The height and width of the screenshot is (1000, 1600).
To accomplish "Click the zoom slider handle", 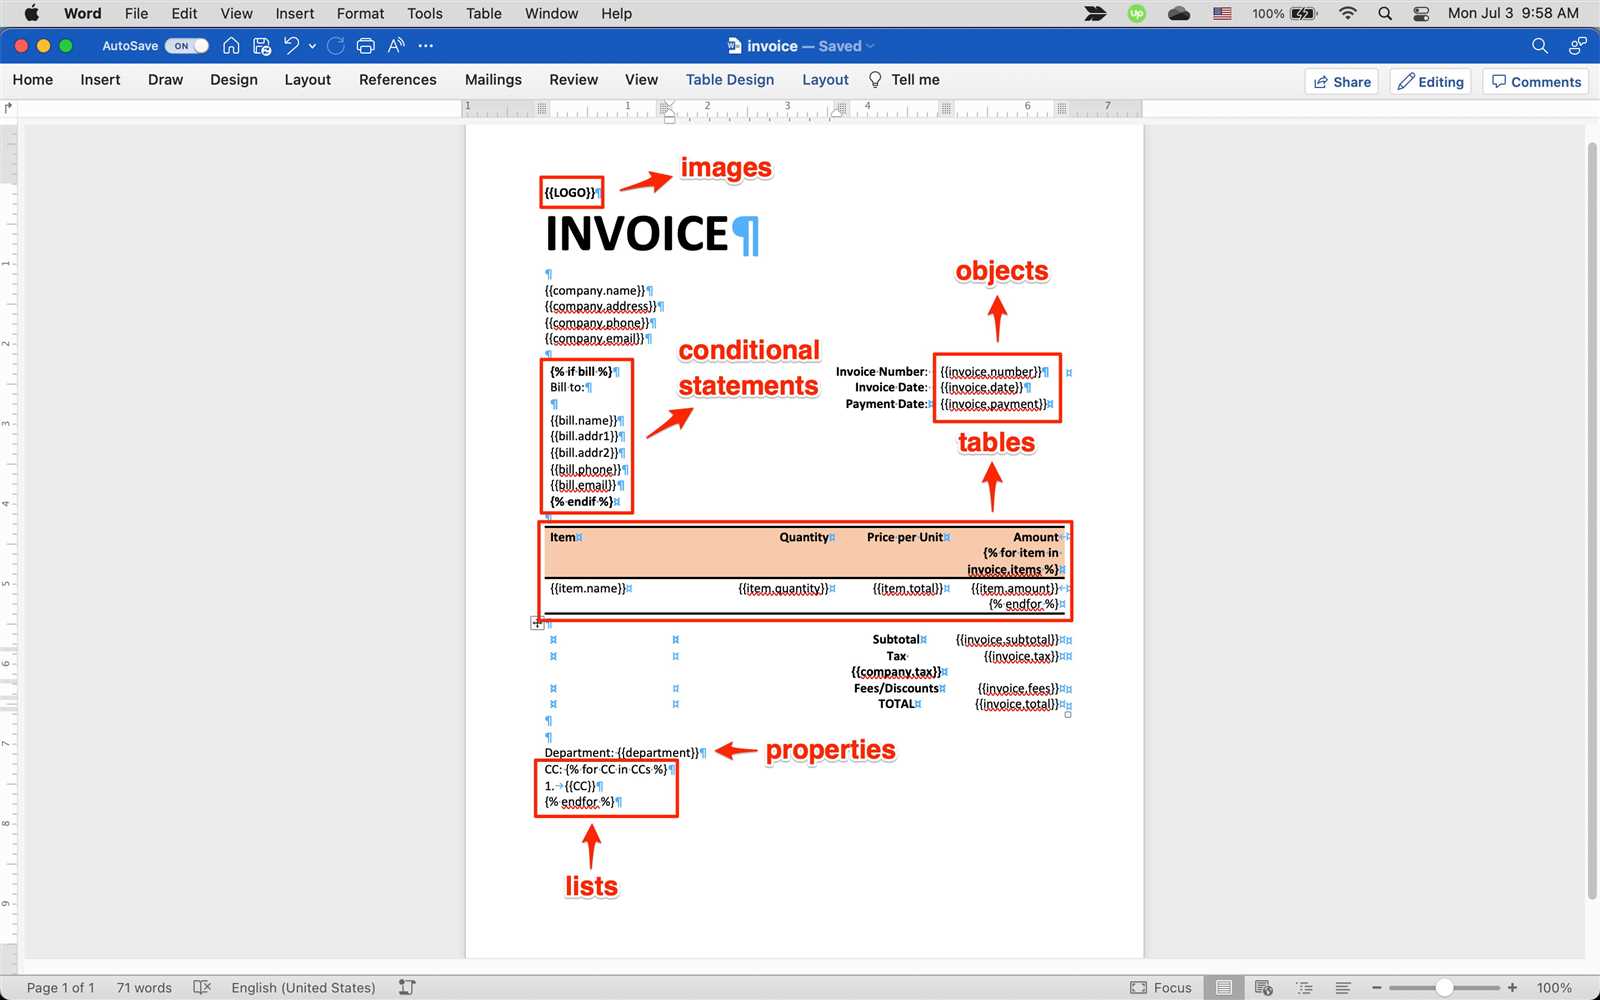I will tap(1444, 988).
